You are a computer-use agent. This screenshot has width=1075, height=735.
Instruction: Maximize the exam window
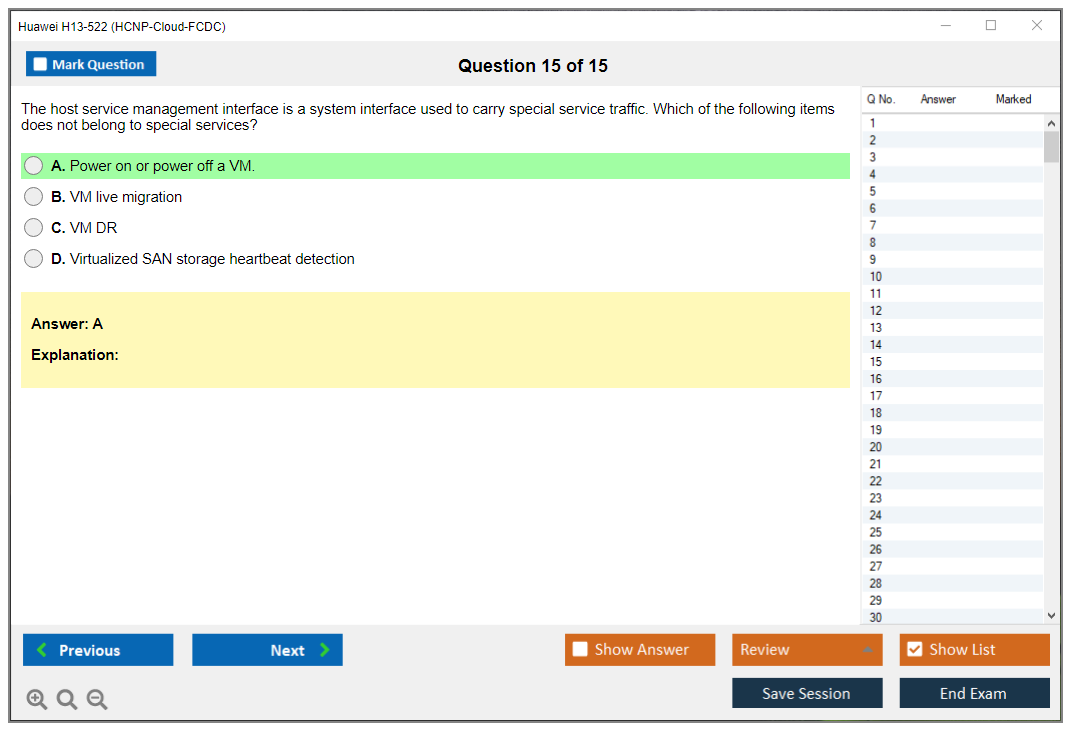991,26
